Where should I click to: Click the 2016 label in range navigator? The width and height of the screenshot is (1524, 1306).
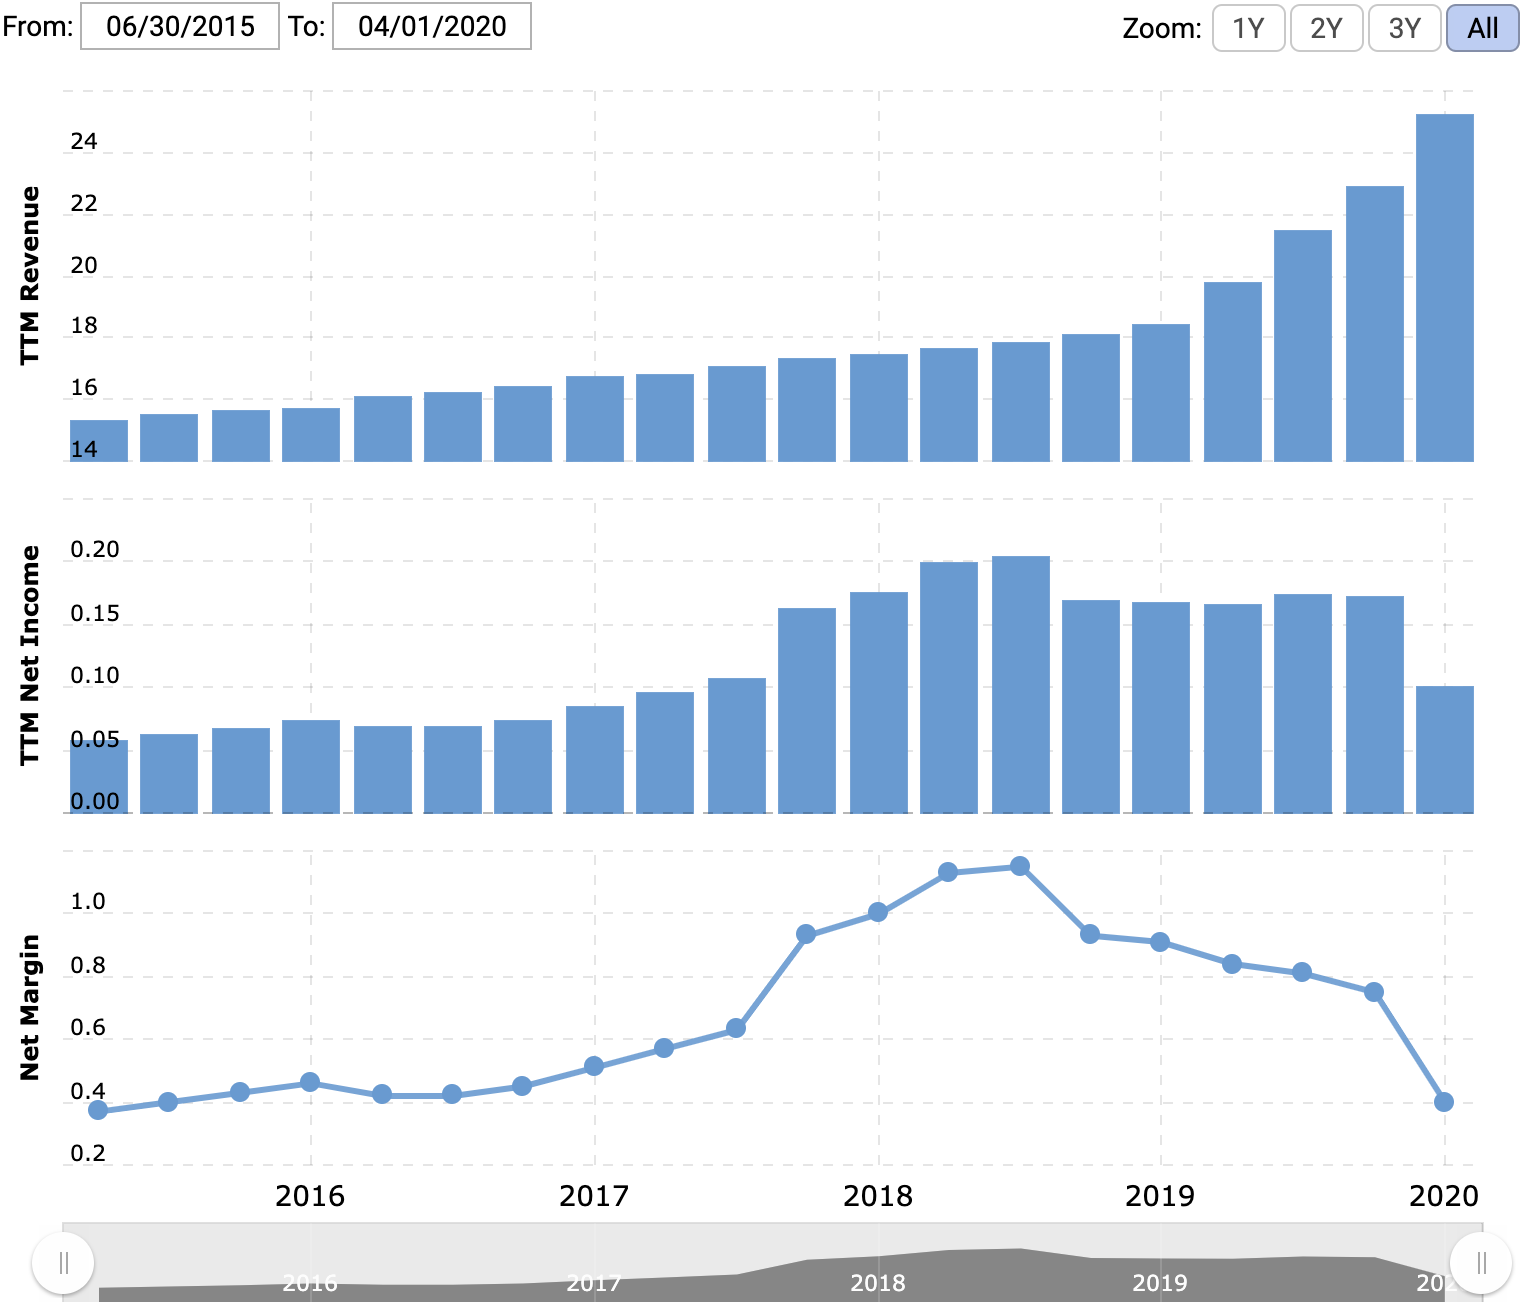click(310, 1283)
